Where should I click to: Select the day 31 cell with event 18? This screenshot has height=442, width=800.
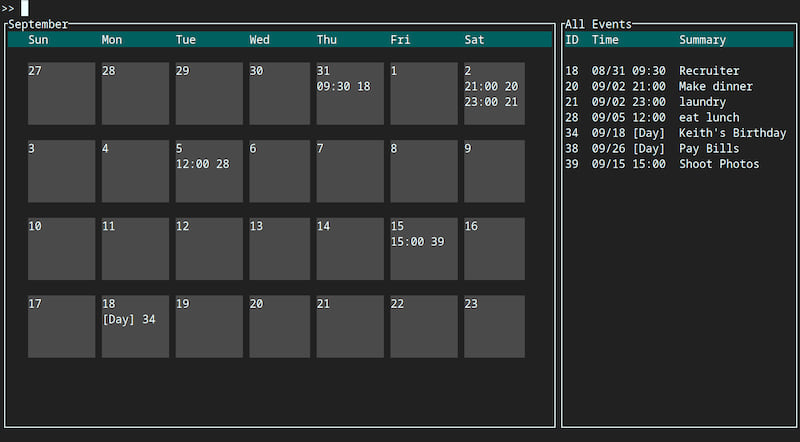pyautogui.click(x=350, y=93)
